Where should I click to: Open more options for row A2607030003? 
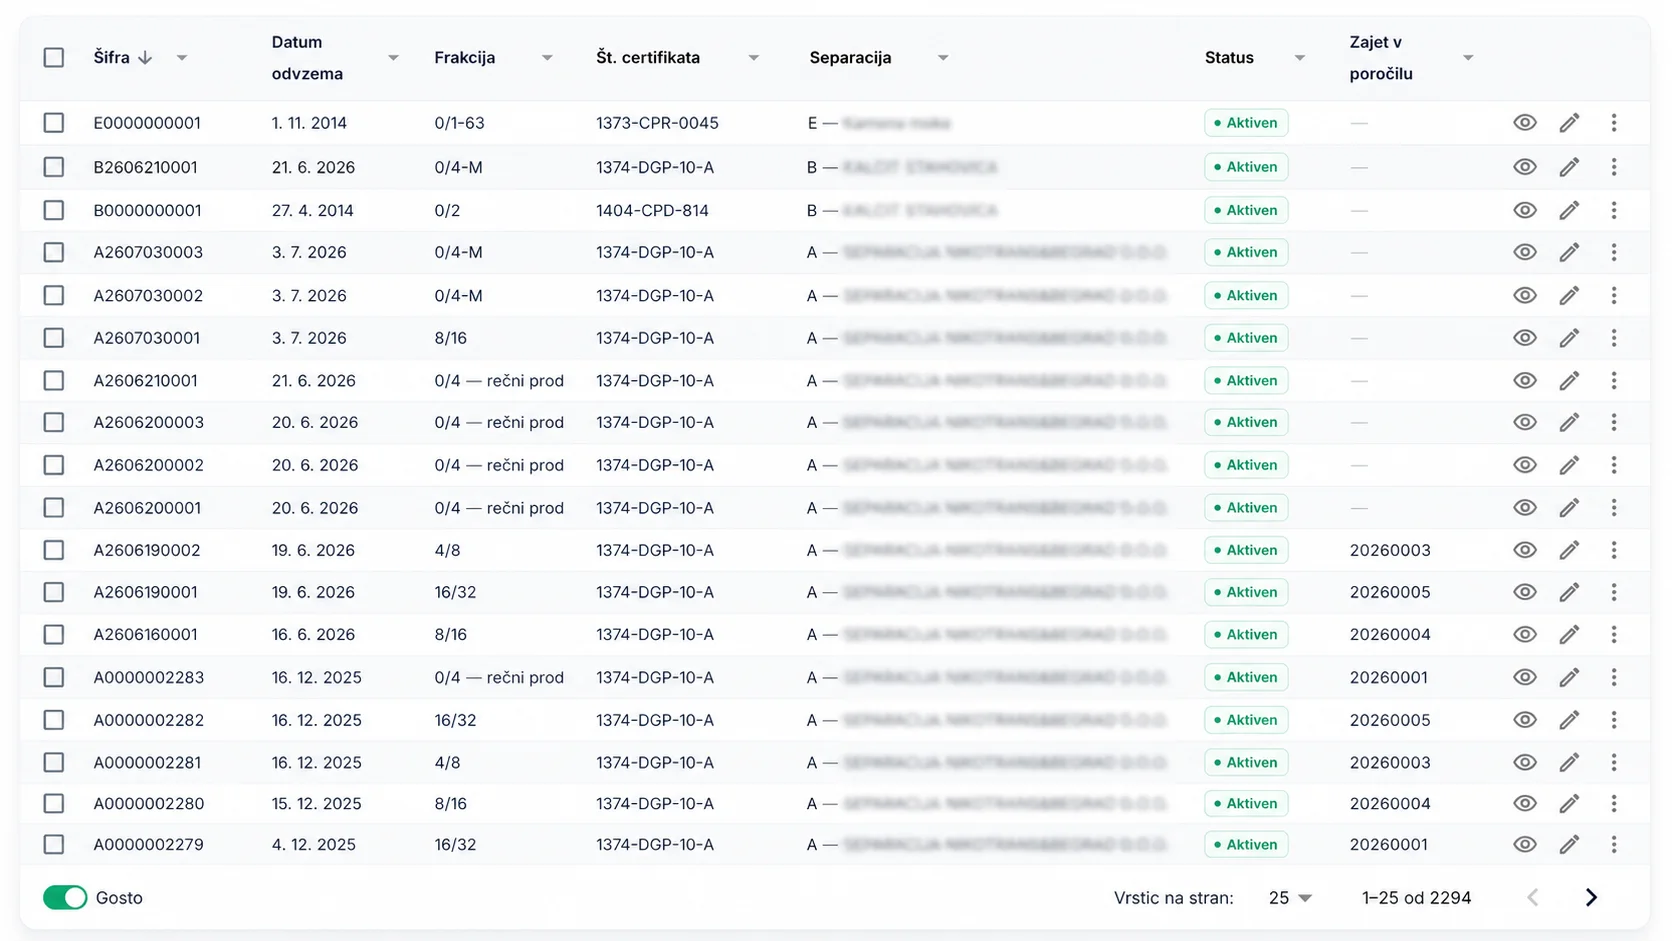pos(1614,252)
